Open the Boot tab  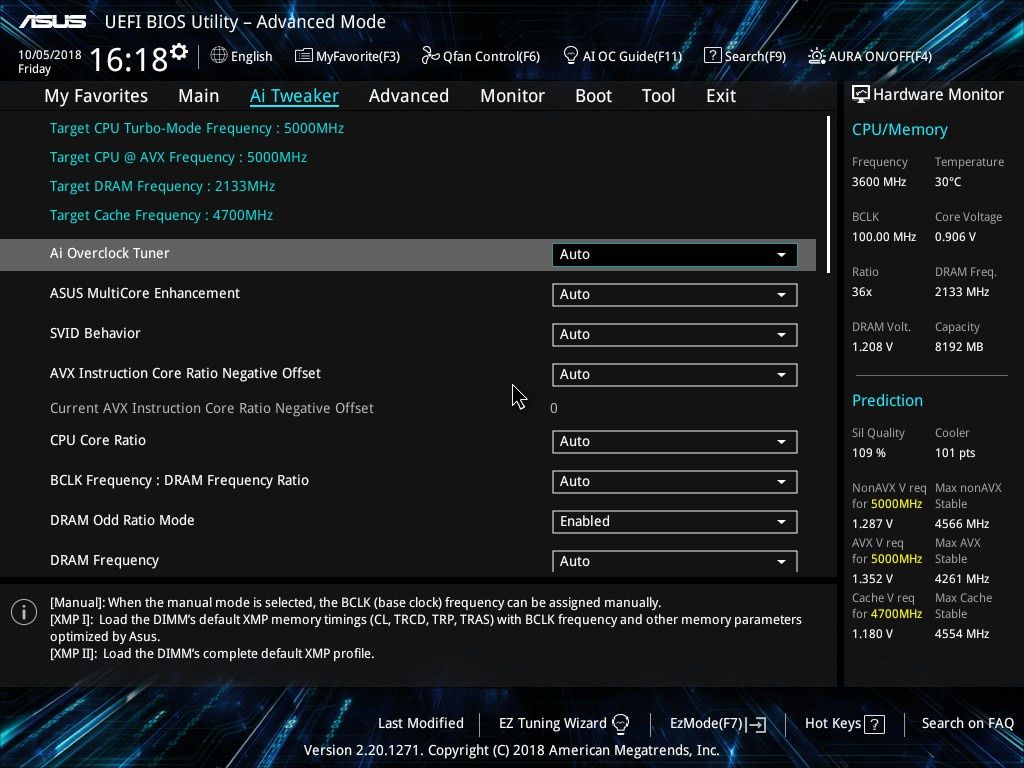pos(594,96)
